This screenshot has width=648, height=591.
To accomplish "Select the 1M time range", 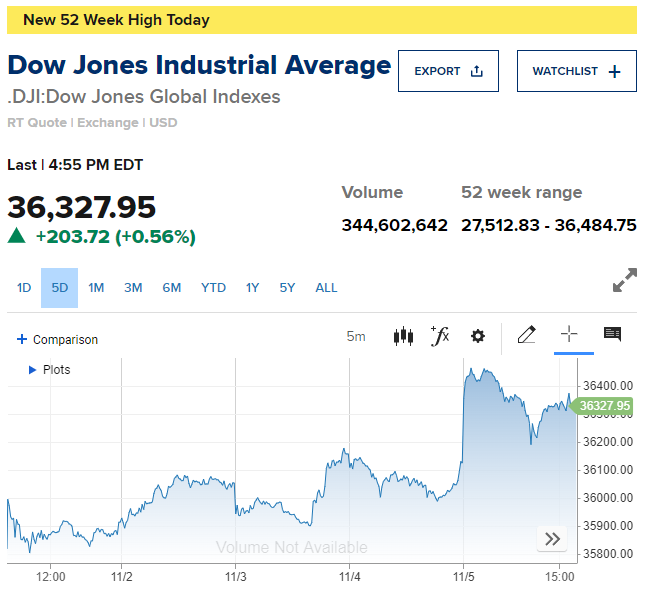I will [x=96, y=288].
